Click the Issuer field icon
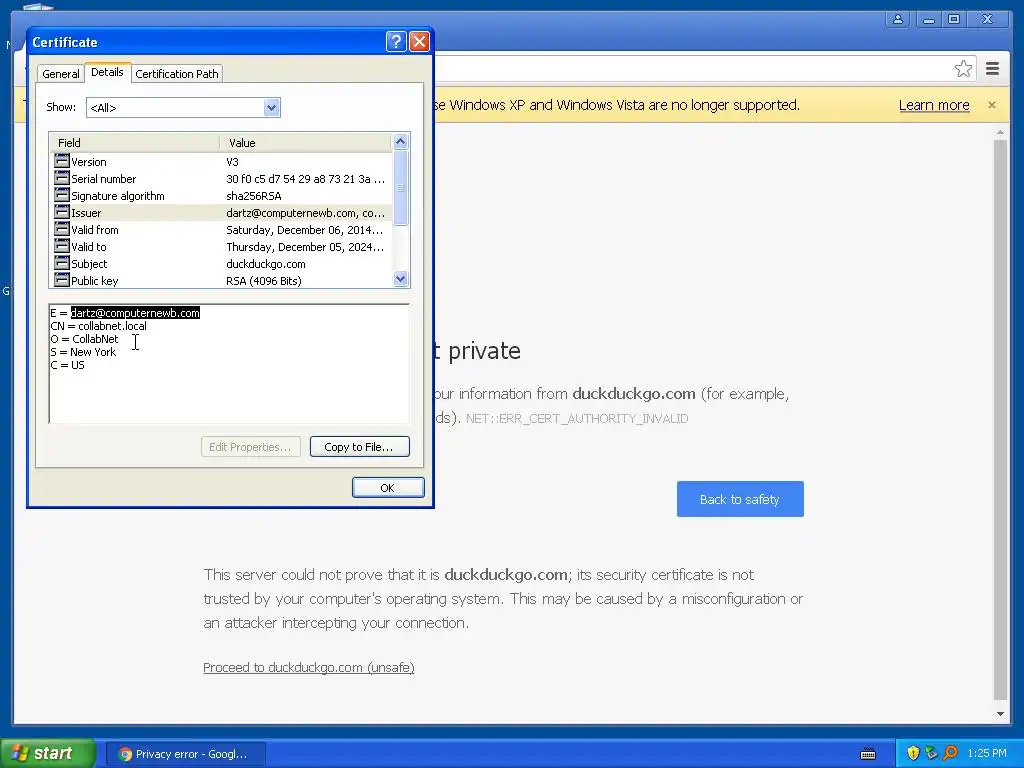Screen dimensions: 1024x768 point(62,212)
